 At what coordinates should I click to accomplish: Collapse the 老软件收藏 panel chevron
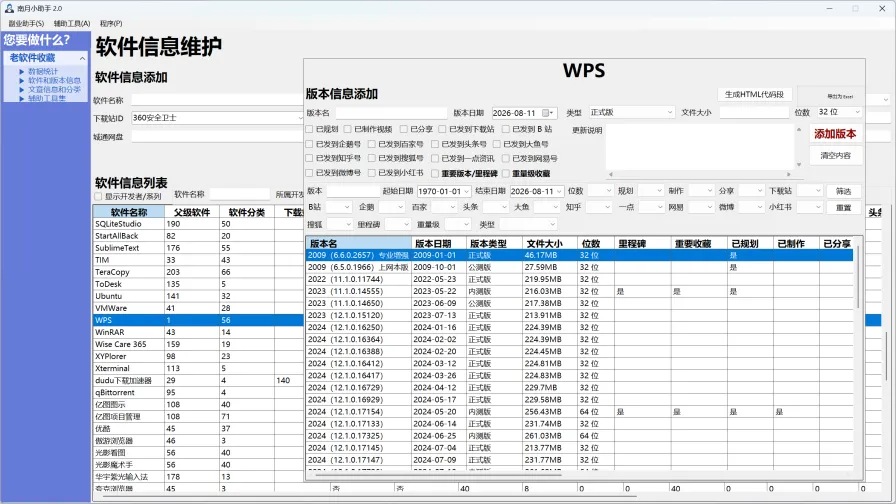pyautogui.click(x=82, y=58)
